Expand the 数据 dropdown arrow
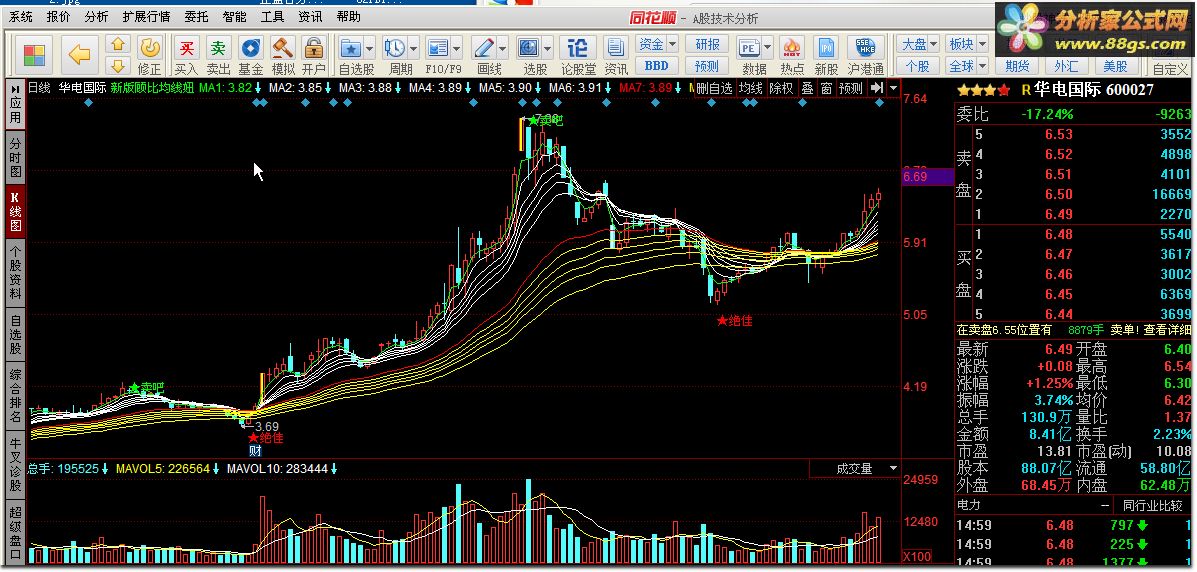 tap(766, 48)
